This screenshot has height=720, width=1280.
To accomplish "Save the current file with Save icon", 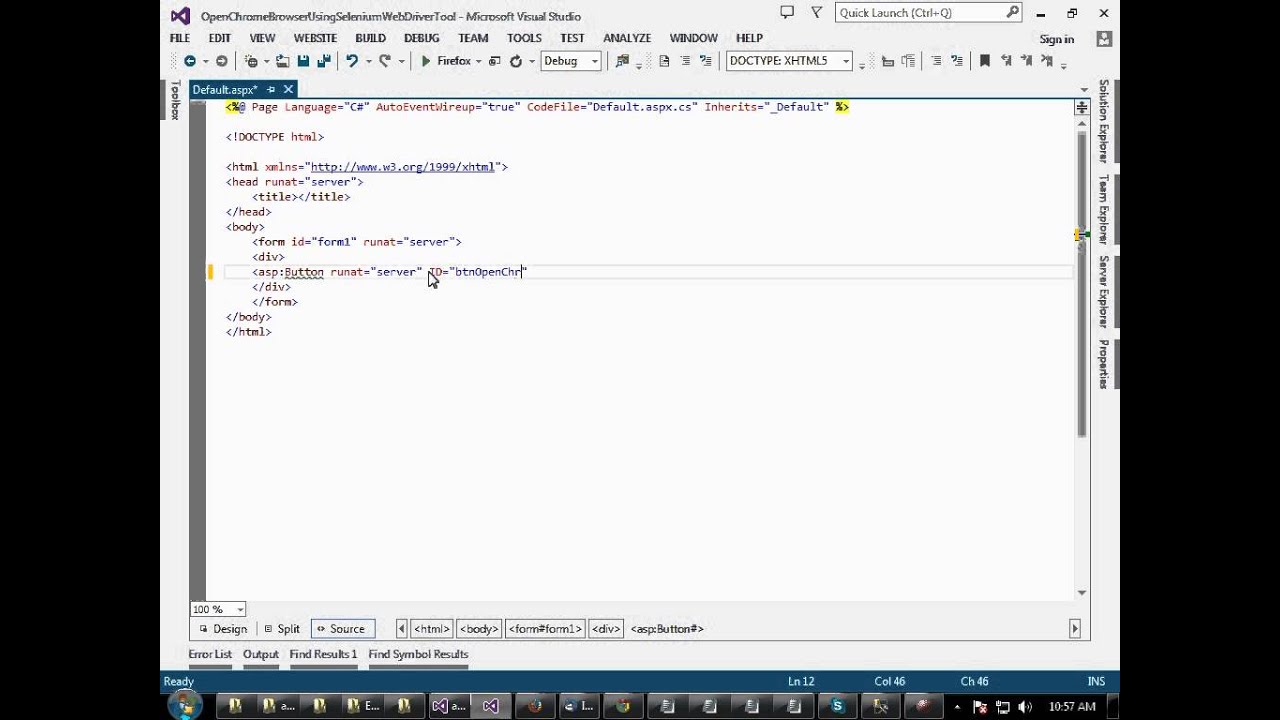I will point(303,61).
